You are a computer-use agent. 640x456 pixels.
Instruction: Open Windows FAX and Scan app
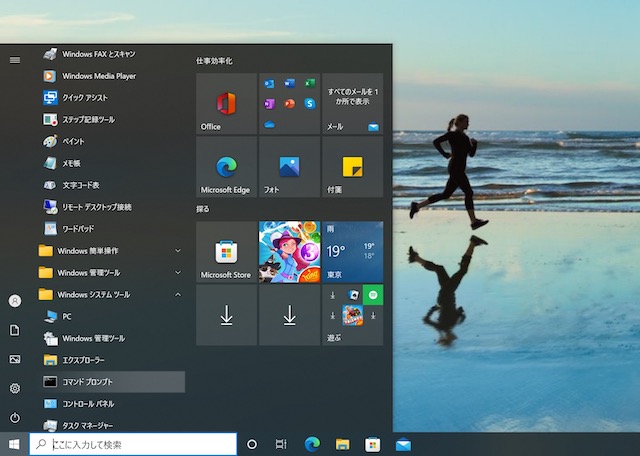click(110, 54)
